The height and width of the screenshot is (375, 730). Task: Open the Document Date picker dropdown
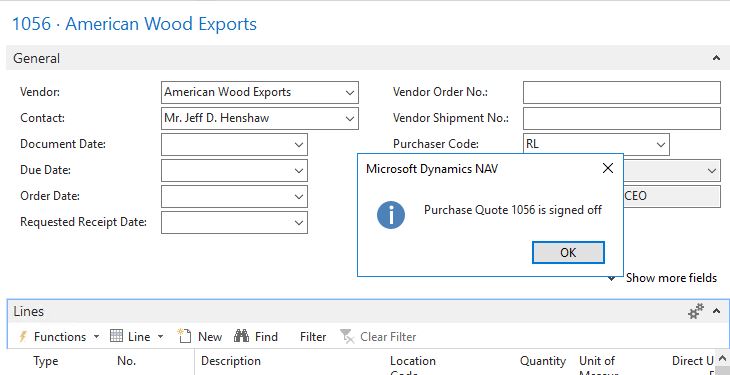click(x=299, y=144)
